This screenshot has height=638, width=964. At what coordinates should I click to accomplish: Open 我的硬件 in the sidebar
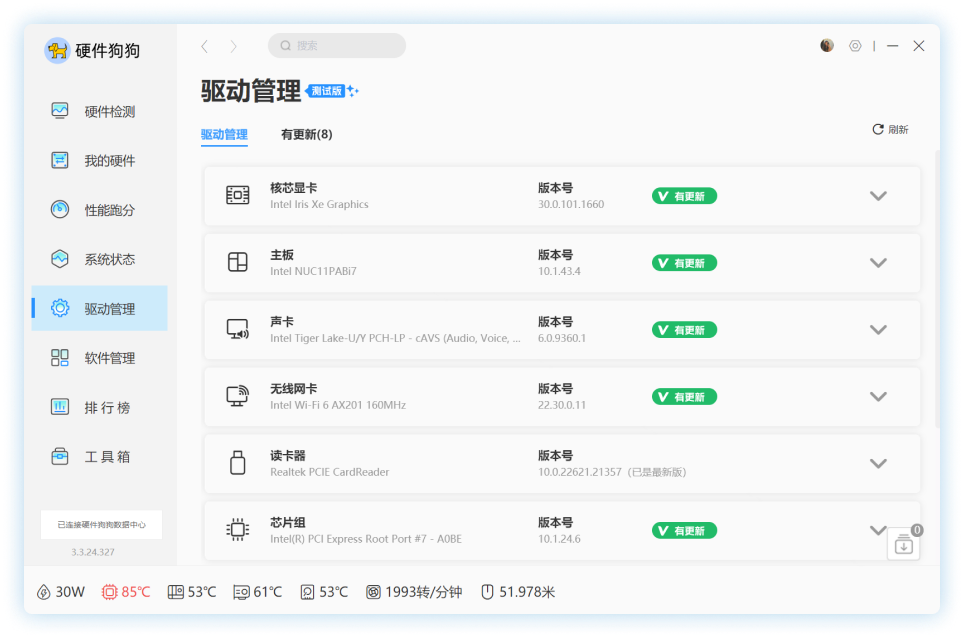coord(100,160)
